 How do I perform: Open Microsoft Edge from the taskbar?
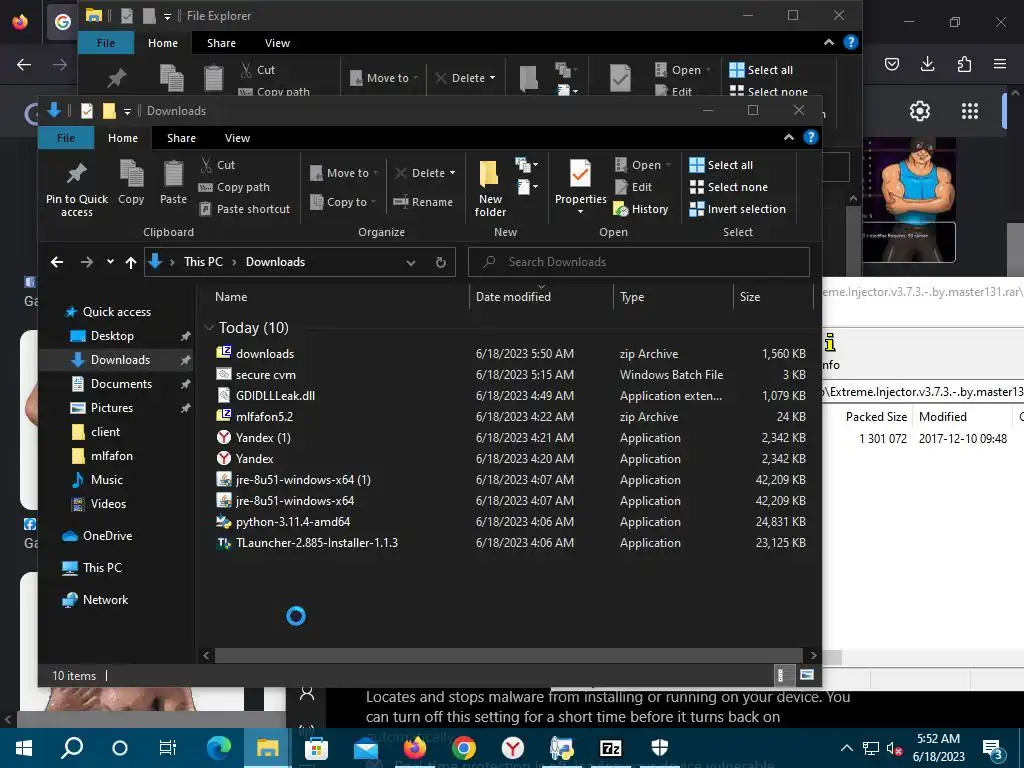coord(219,748)
